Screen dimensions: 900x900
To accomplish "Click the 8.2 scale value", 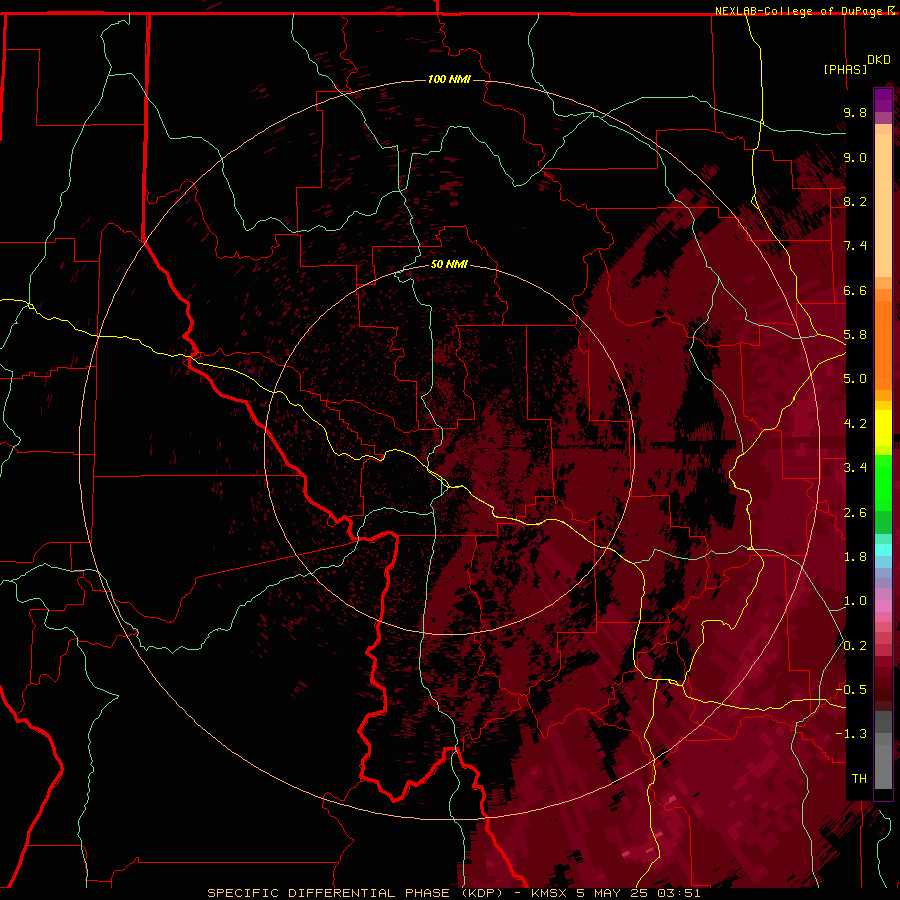I will [x=855, y=201].
